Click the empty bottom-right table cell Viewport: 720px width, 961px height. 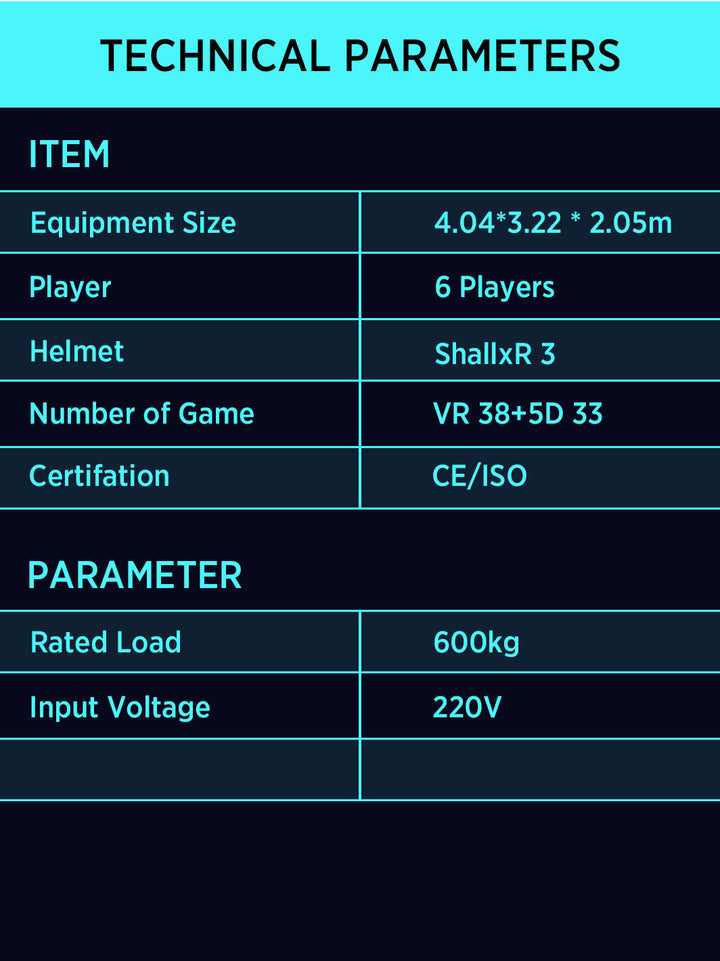pyautogui.click(x=540, y=770)
